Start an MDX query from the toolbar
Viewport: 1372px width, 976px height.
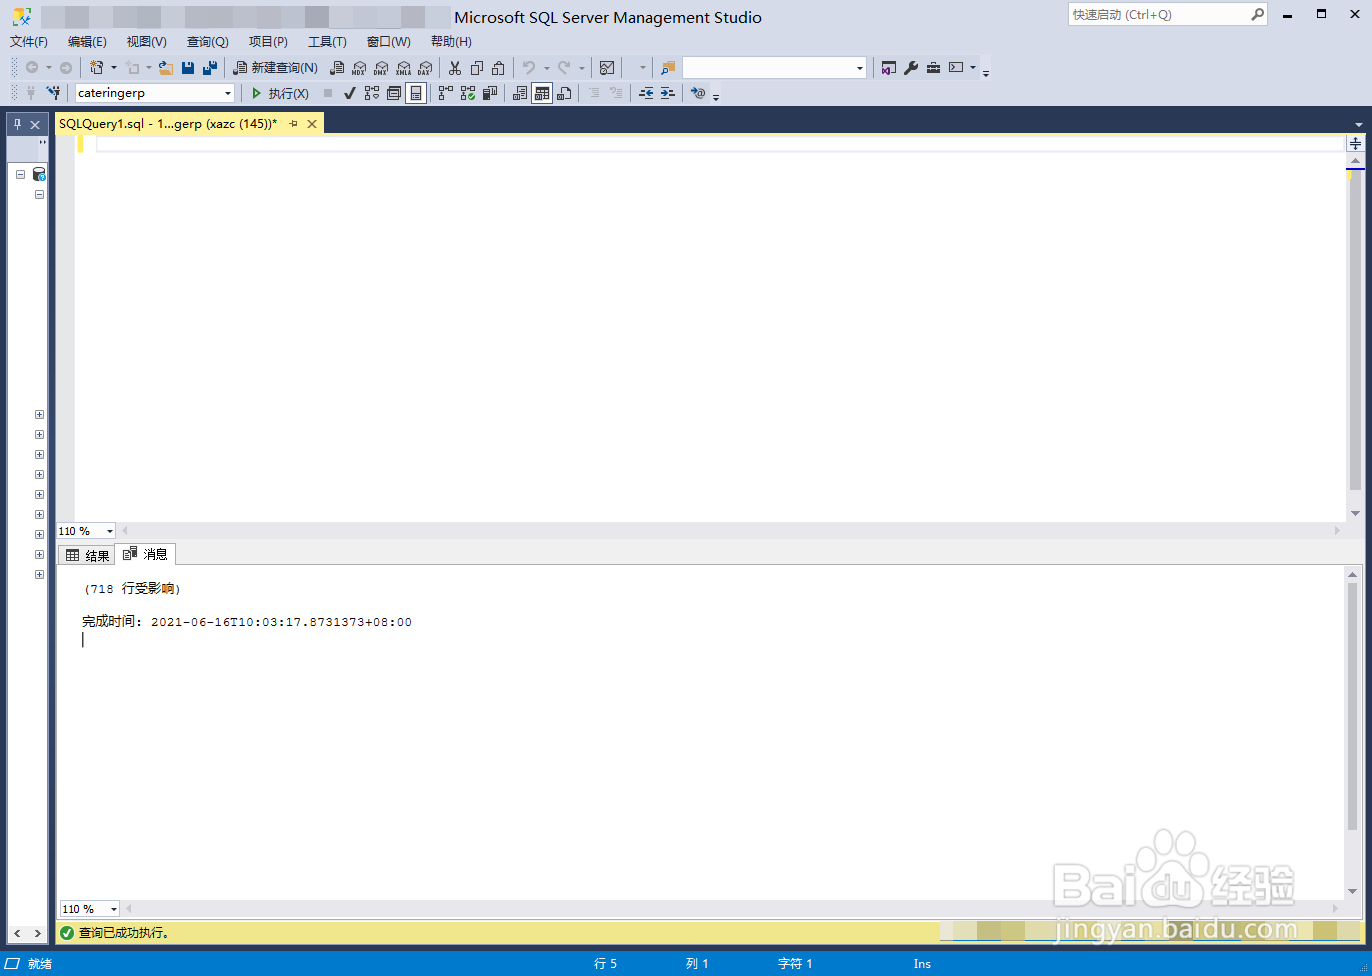point(359,68)
